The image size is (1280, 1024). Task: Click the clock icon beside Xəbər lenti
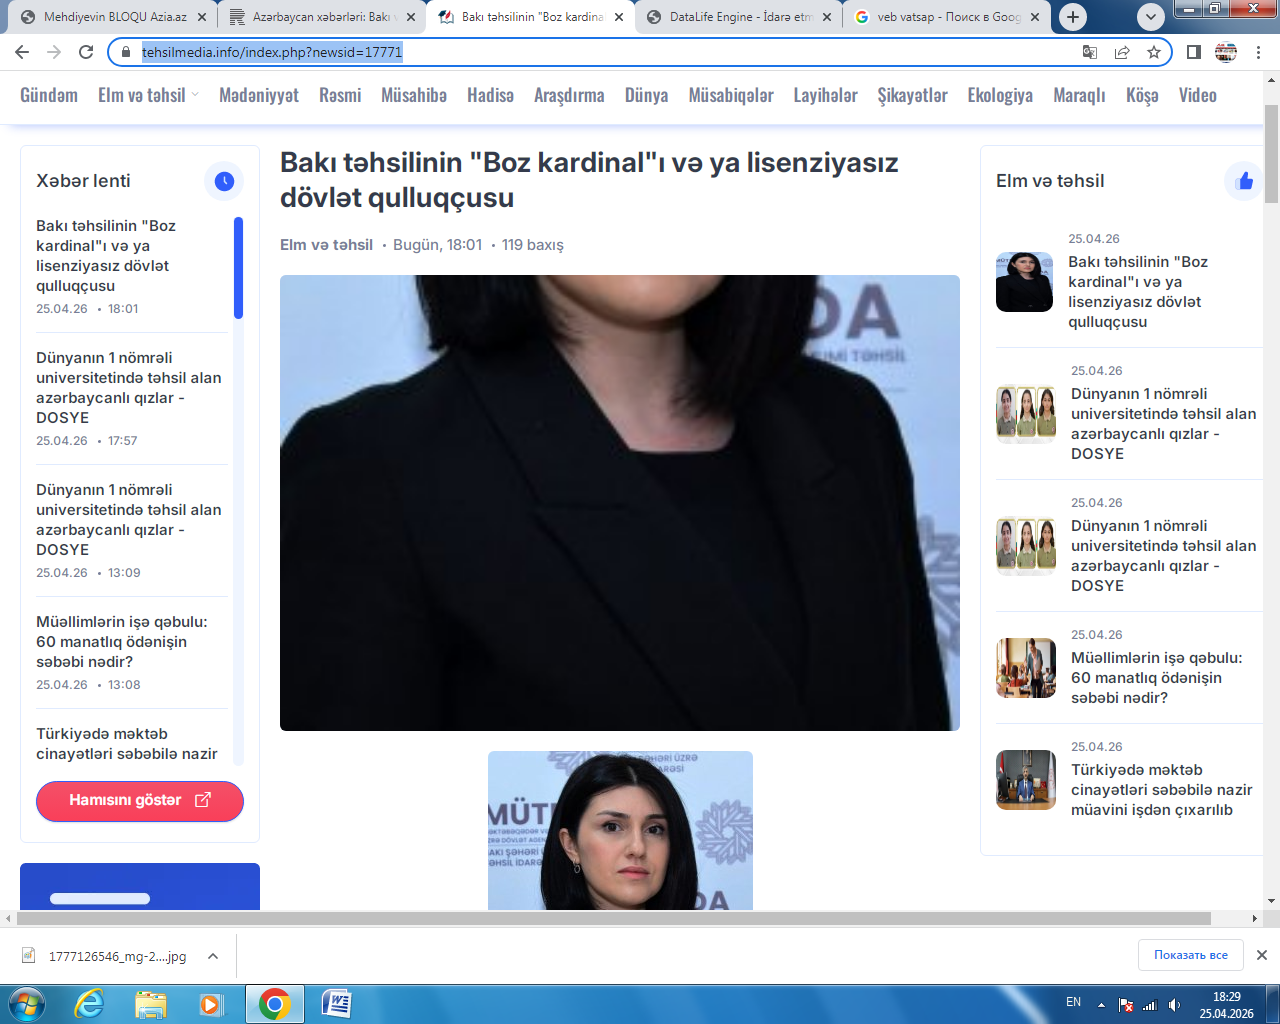point(224,181)
